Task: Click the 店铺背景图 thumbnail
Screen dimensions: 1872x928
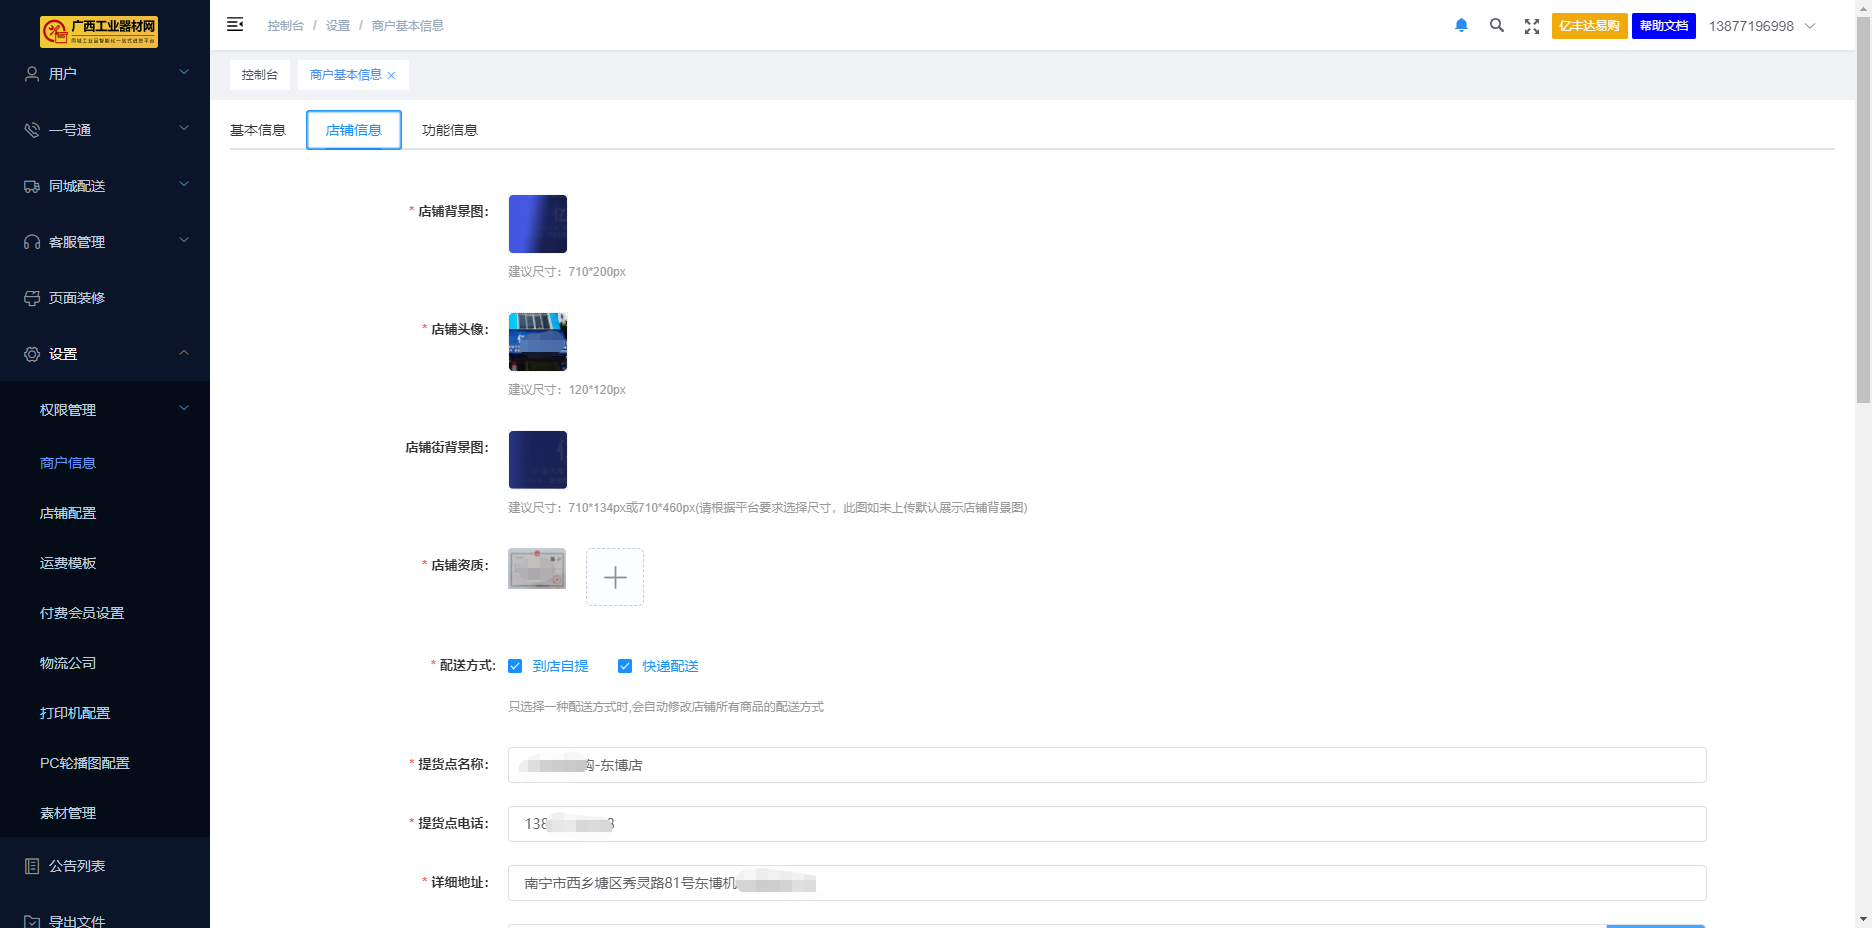Action: pyautogui.click(x=538, y=224)
